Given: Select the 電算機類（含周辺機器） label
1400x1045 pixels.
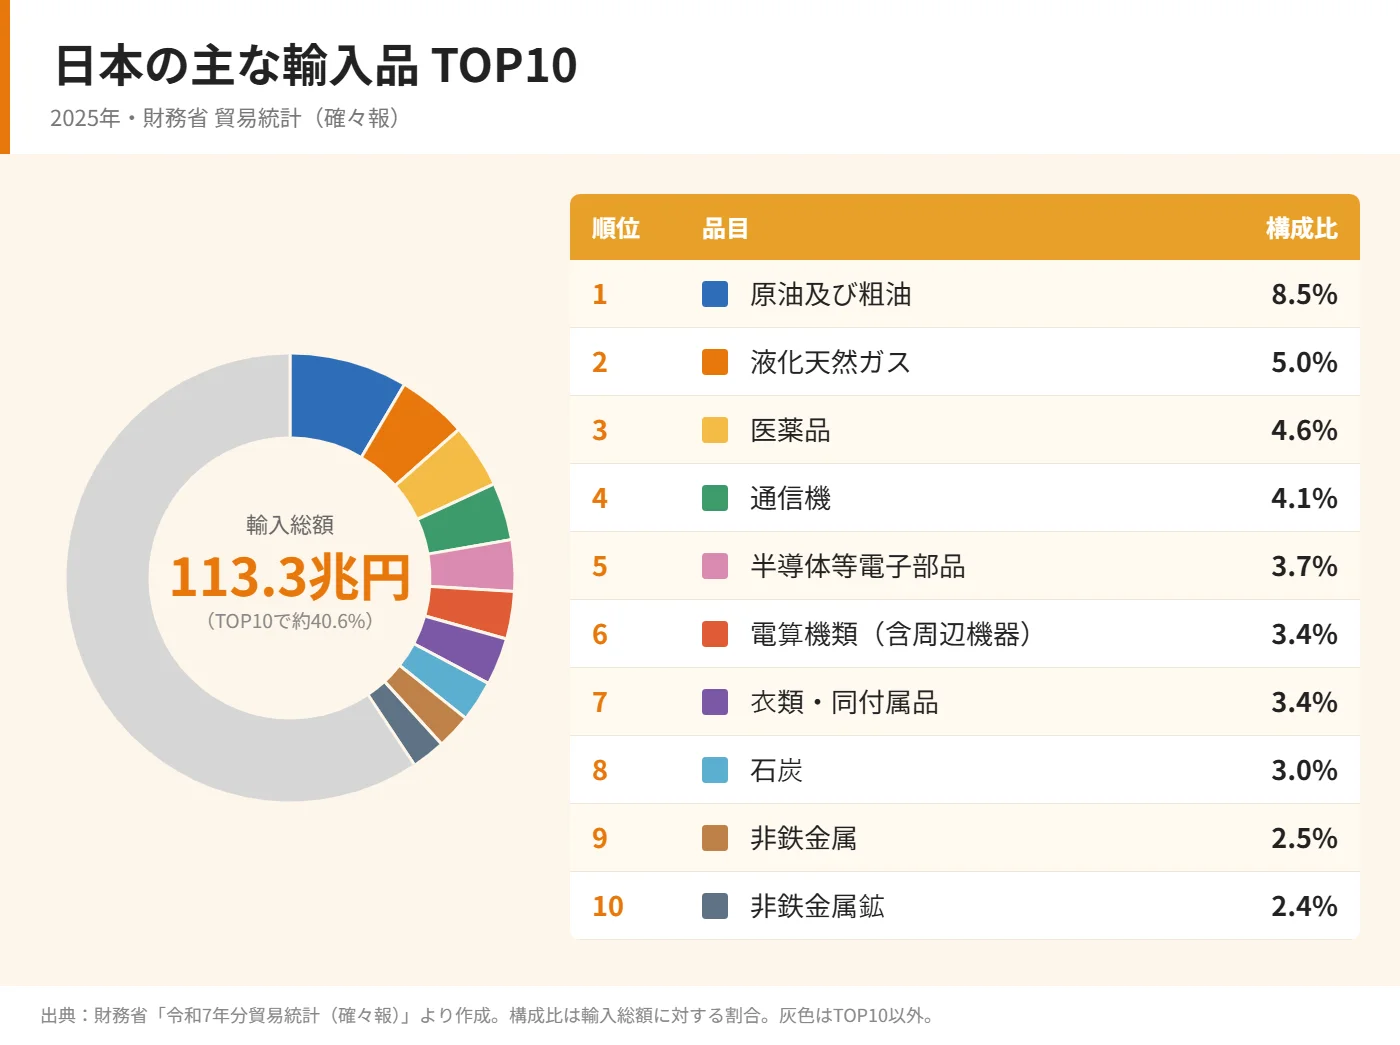Looking at the screenshot, I should (x=891, y=634).
